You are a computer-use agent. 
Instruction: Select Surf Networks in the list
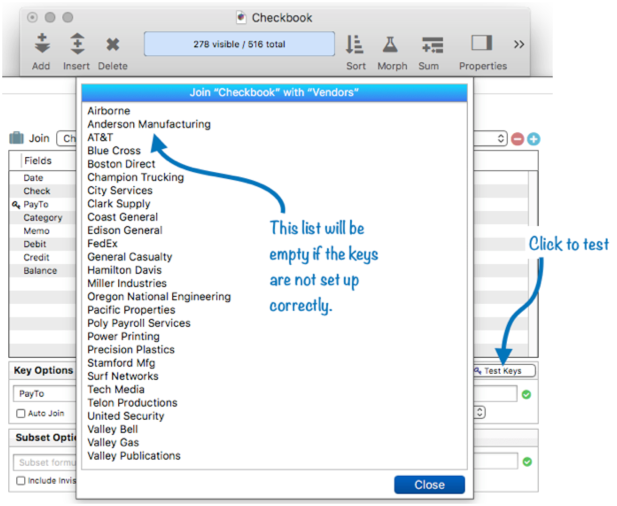pyautogui.click(x=123, y=377)
